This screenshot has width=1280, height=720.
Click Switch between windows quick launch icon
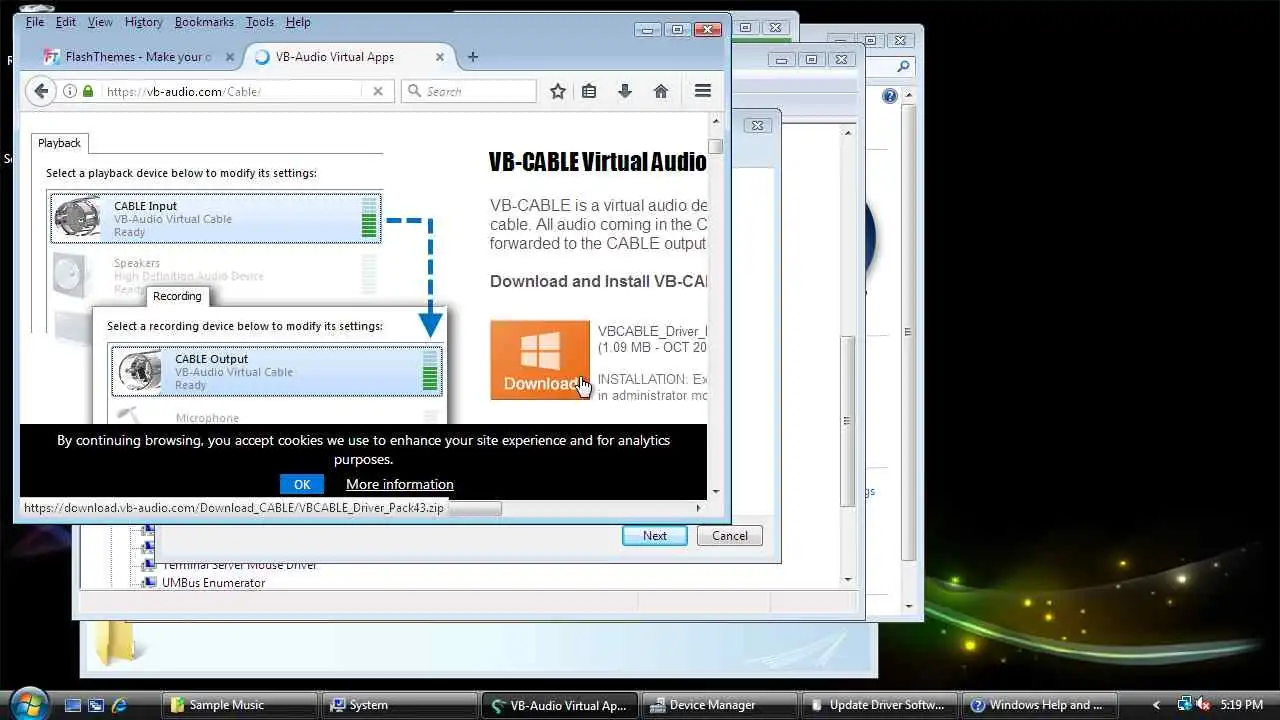(96, 705)
